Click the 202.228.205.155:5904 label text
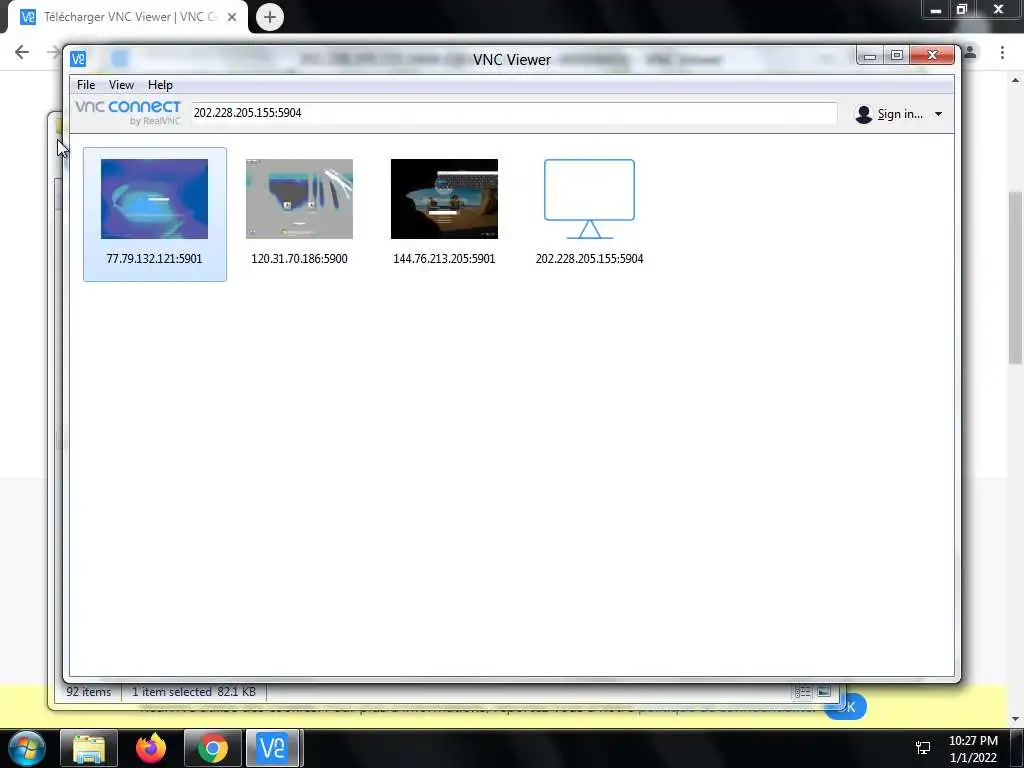This screenshot has height=768, width=1024. pos(589,259)
